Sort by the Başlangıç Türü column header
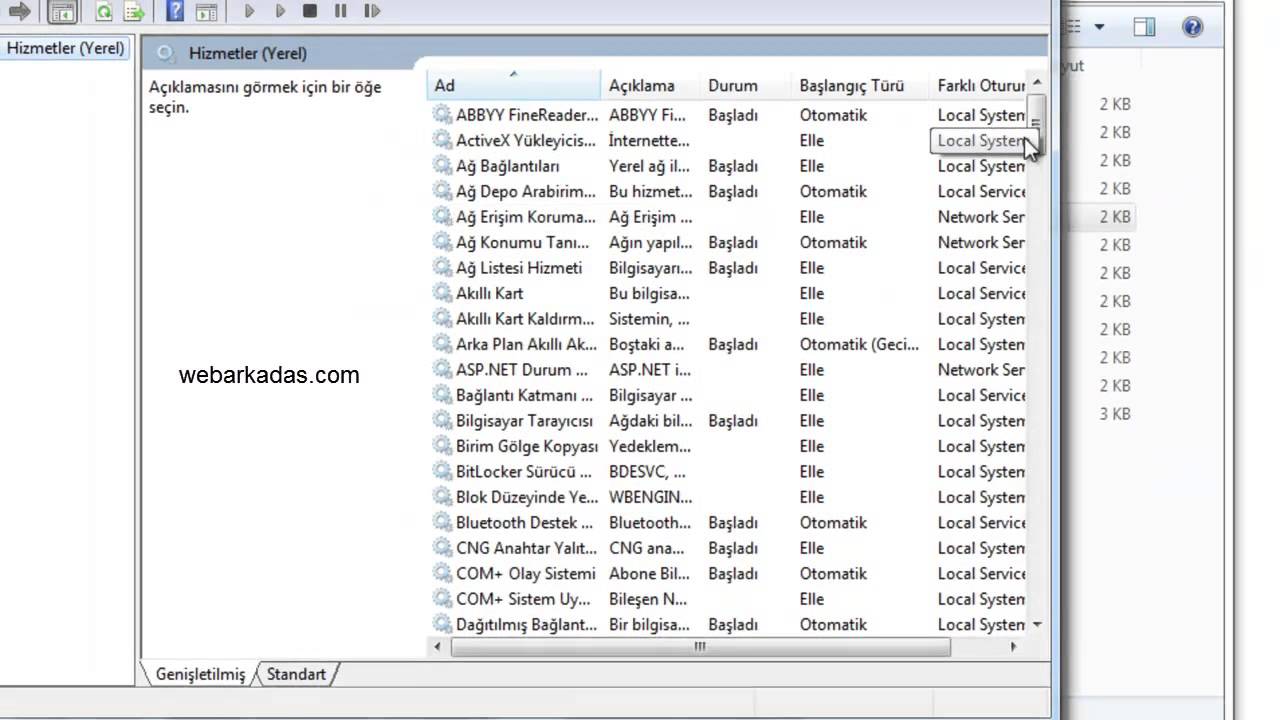This screenshot has height=720, width=1280. (860, 86)
